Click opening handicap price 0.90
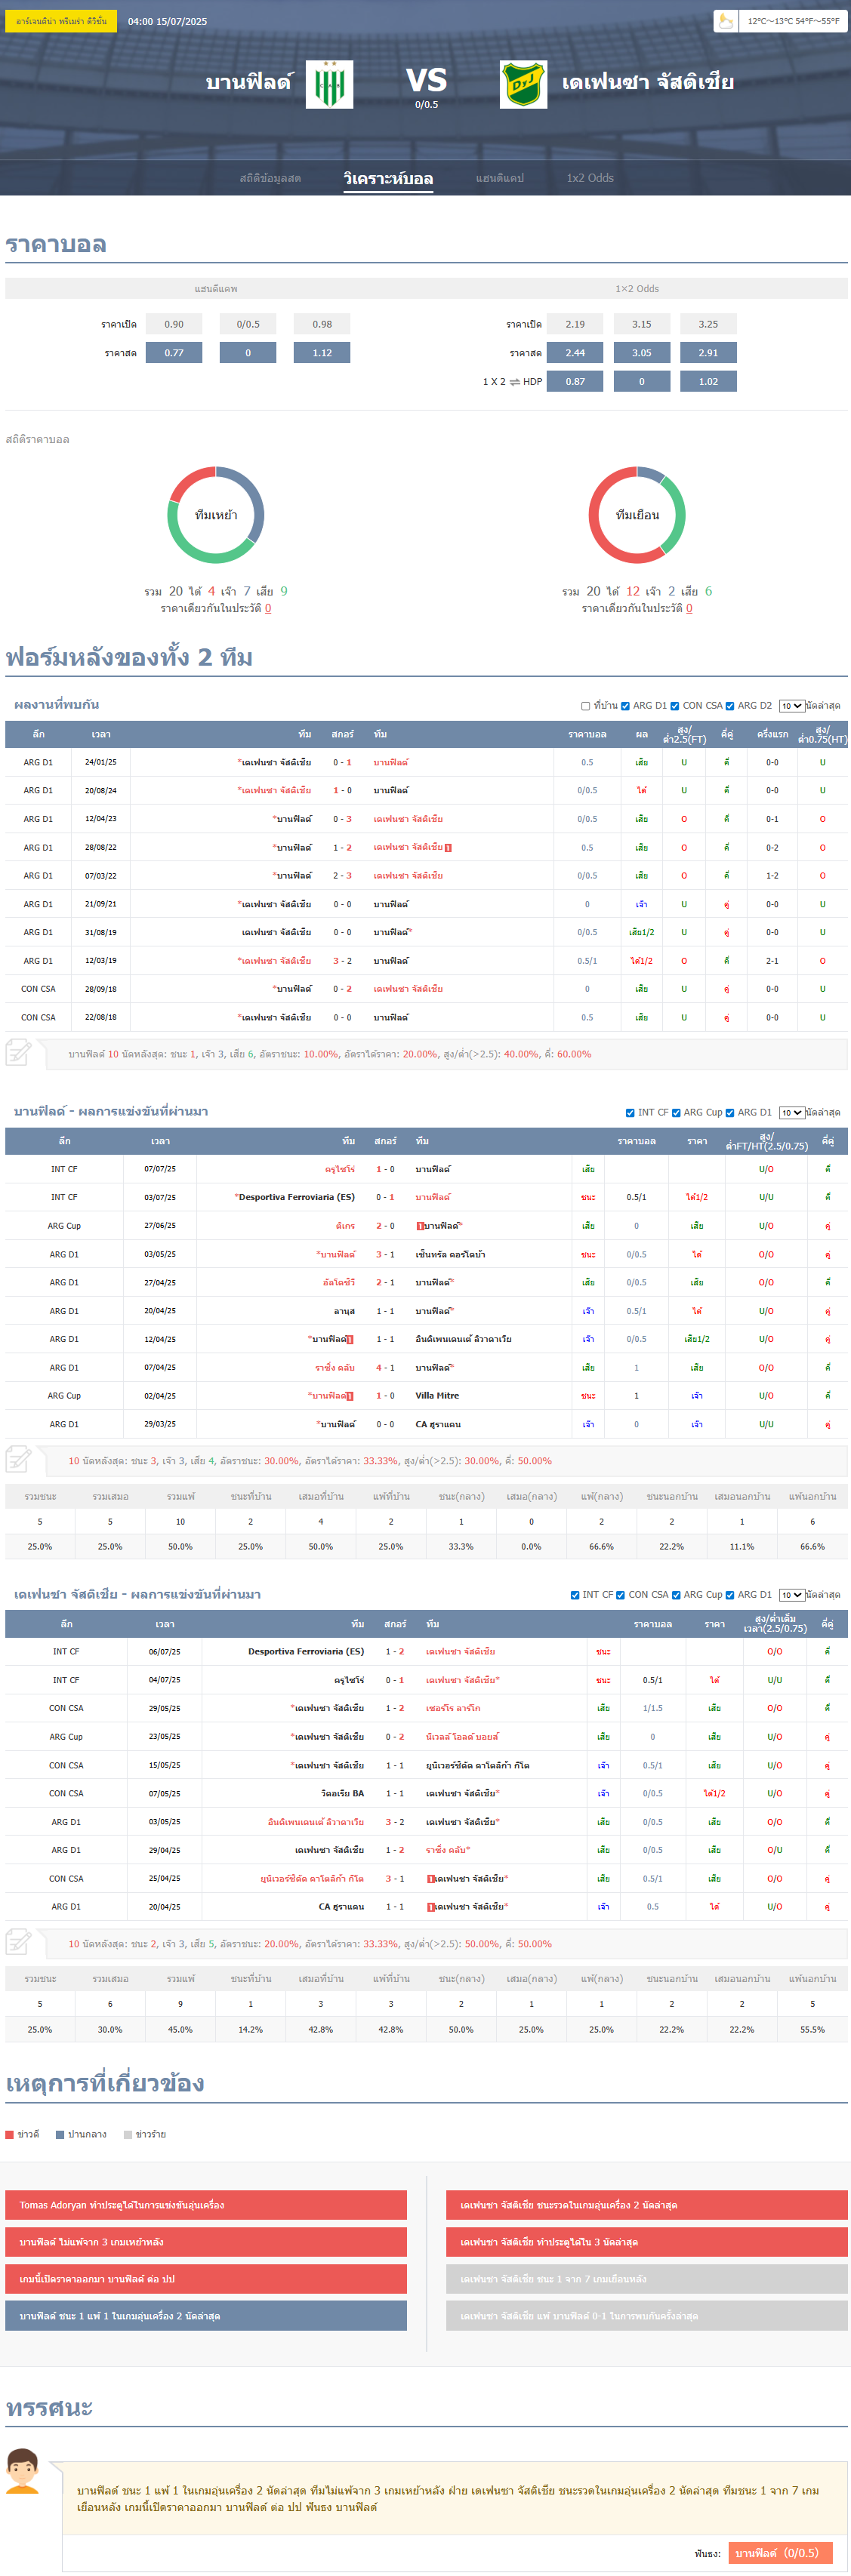 pyautogui.click(x=174, y=324)
